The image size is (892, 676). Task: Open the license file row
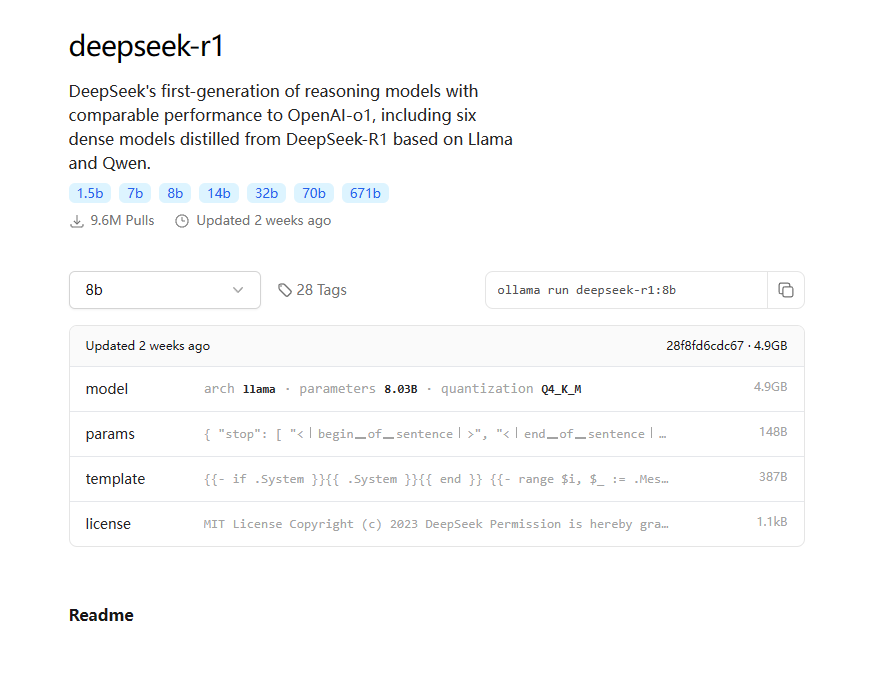[437, 524]
